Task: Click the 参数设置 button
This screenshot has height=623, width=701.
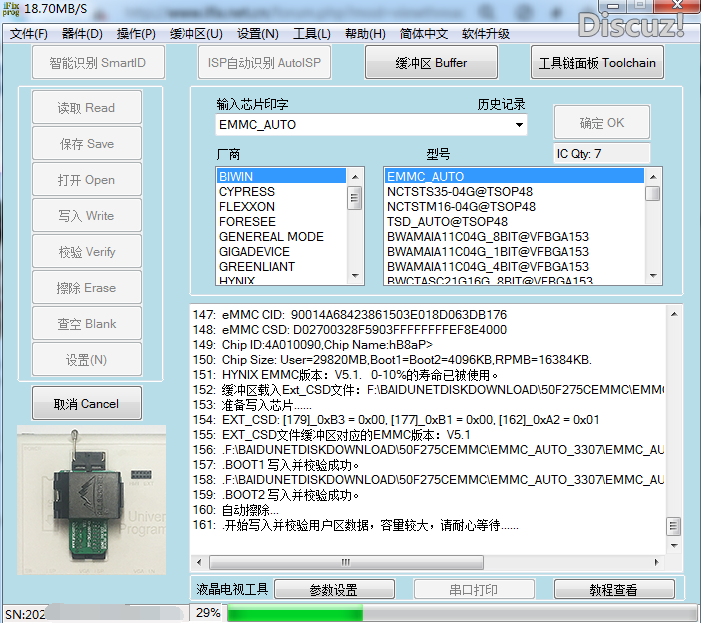Action: 334,589
